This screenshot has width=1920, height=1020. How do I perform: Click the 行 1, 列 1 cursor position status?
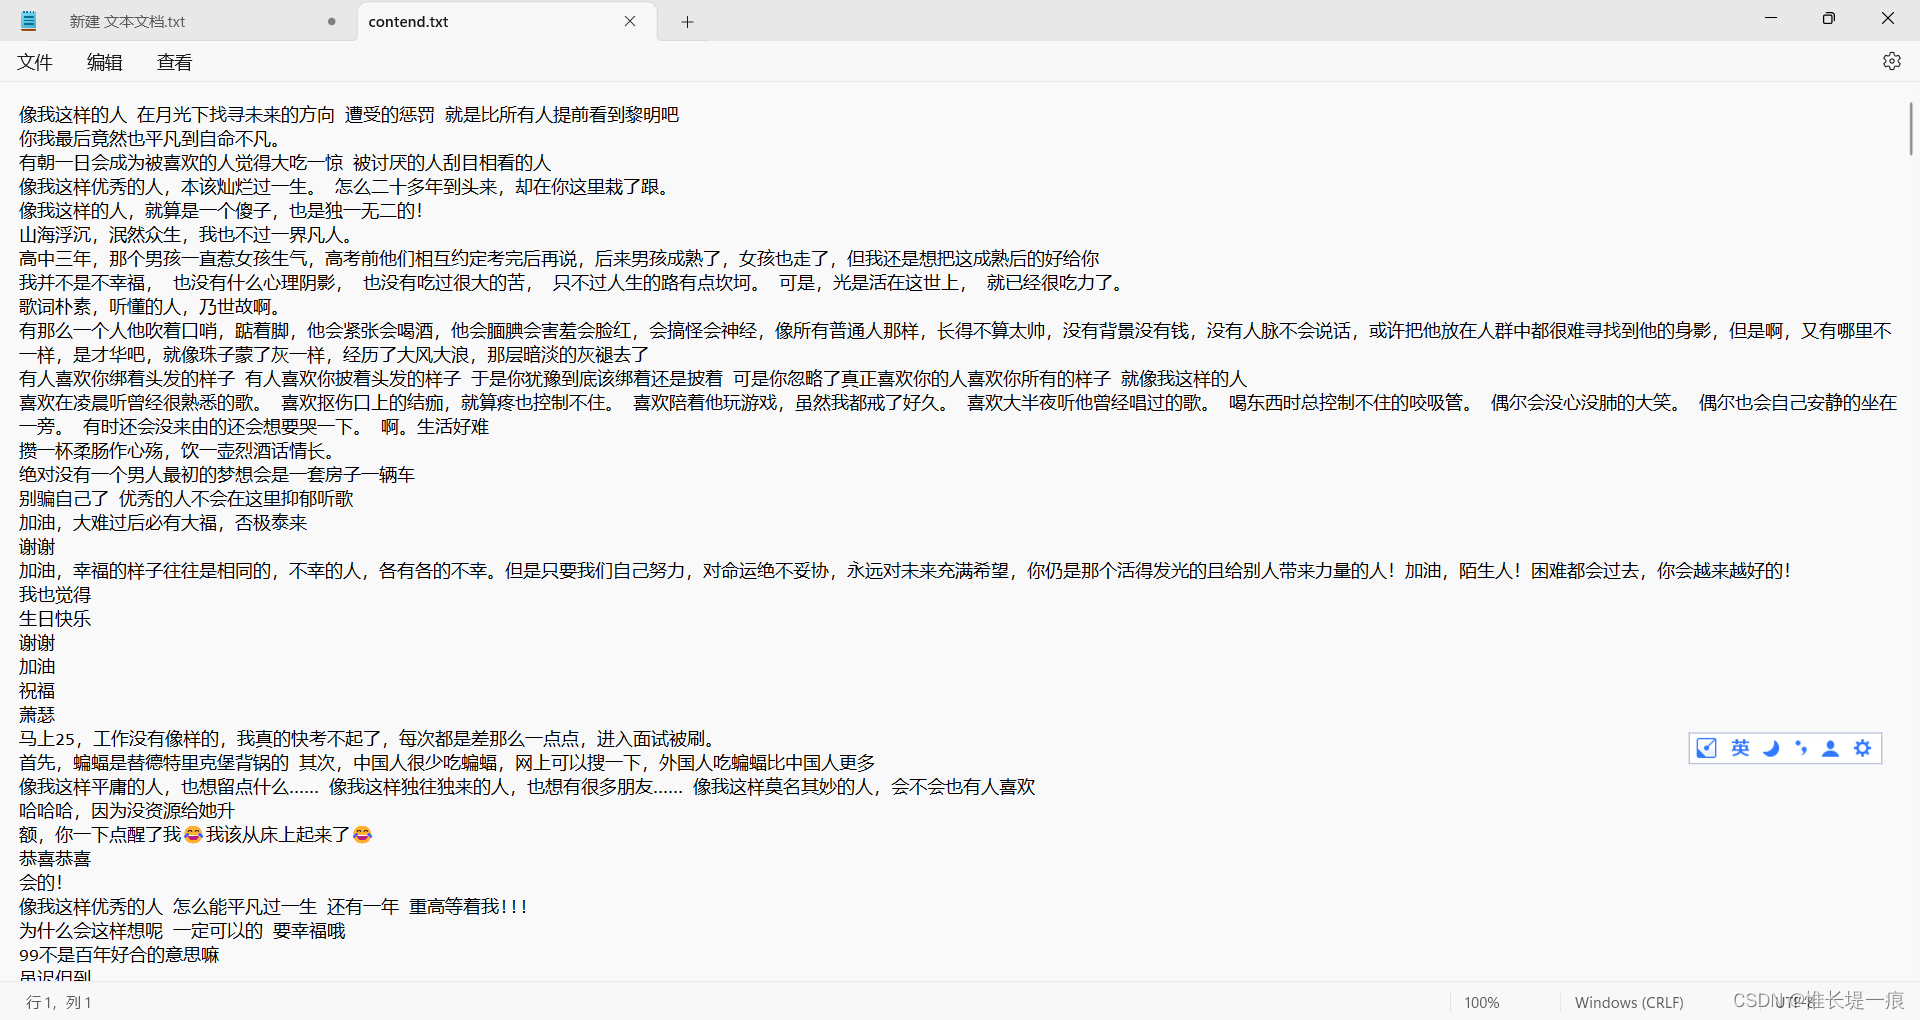58,1002
